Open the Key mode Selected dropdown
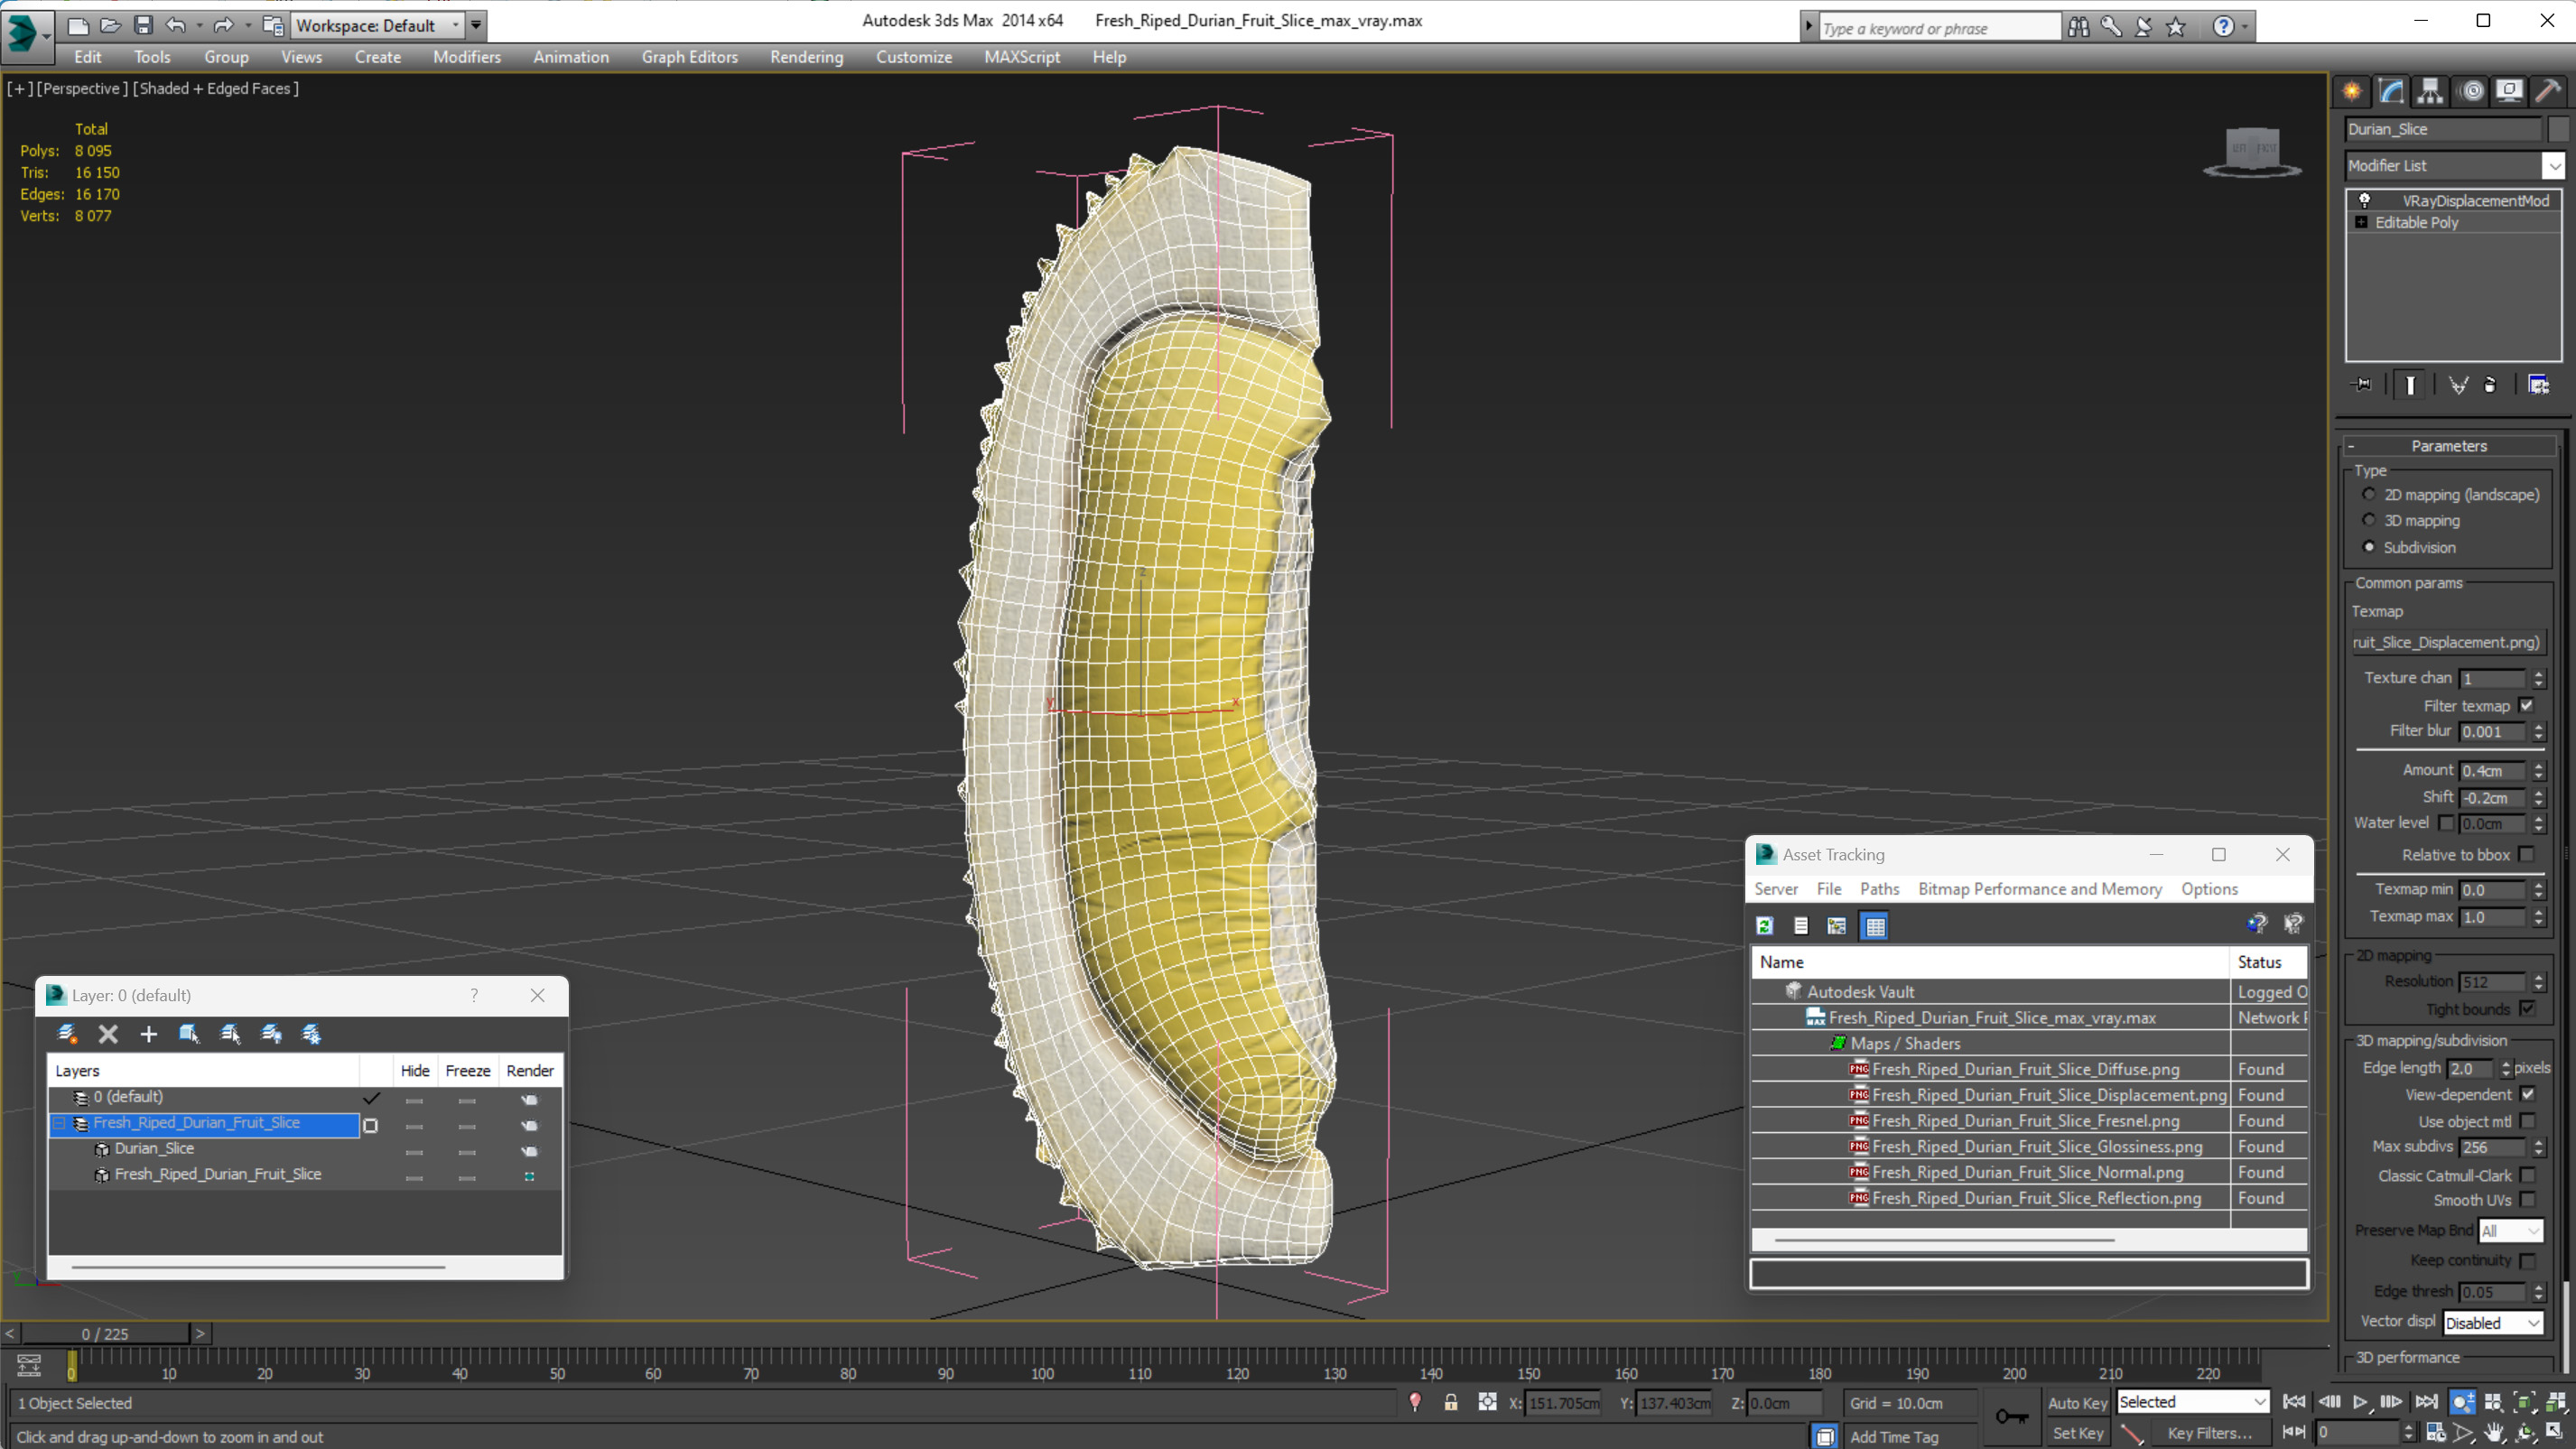The height and width of the screenshot is (1449, 2576). (2192, 1402)
